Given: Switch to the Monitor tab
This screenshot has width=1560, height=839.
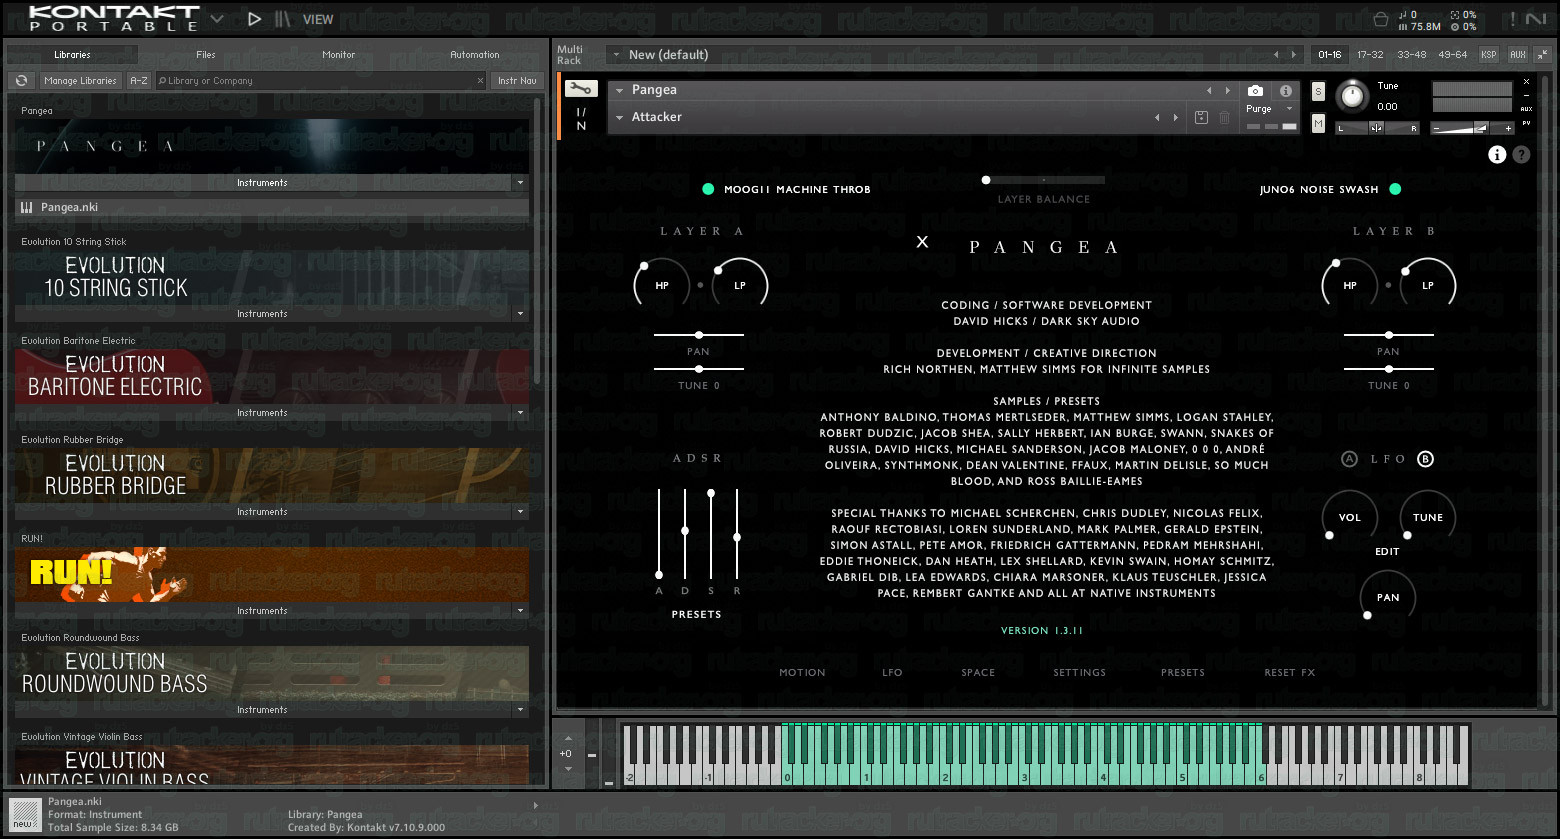Looking at the screenshot, I should (x=339, y=55).
